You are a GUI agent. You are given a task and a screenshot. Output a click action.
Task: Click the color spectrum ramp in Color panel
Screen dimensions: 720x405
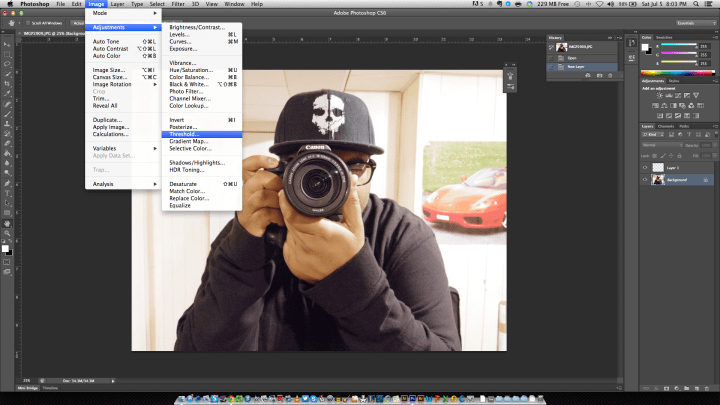tap(676, 74)
